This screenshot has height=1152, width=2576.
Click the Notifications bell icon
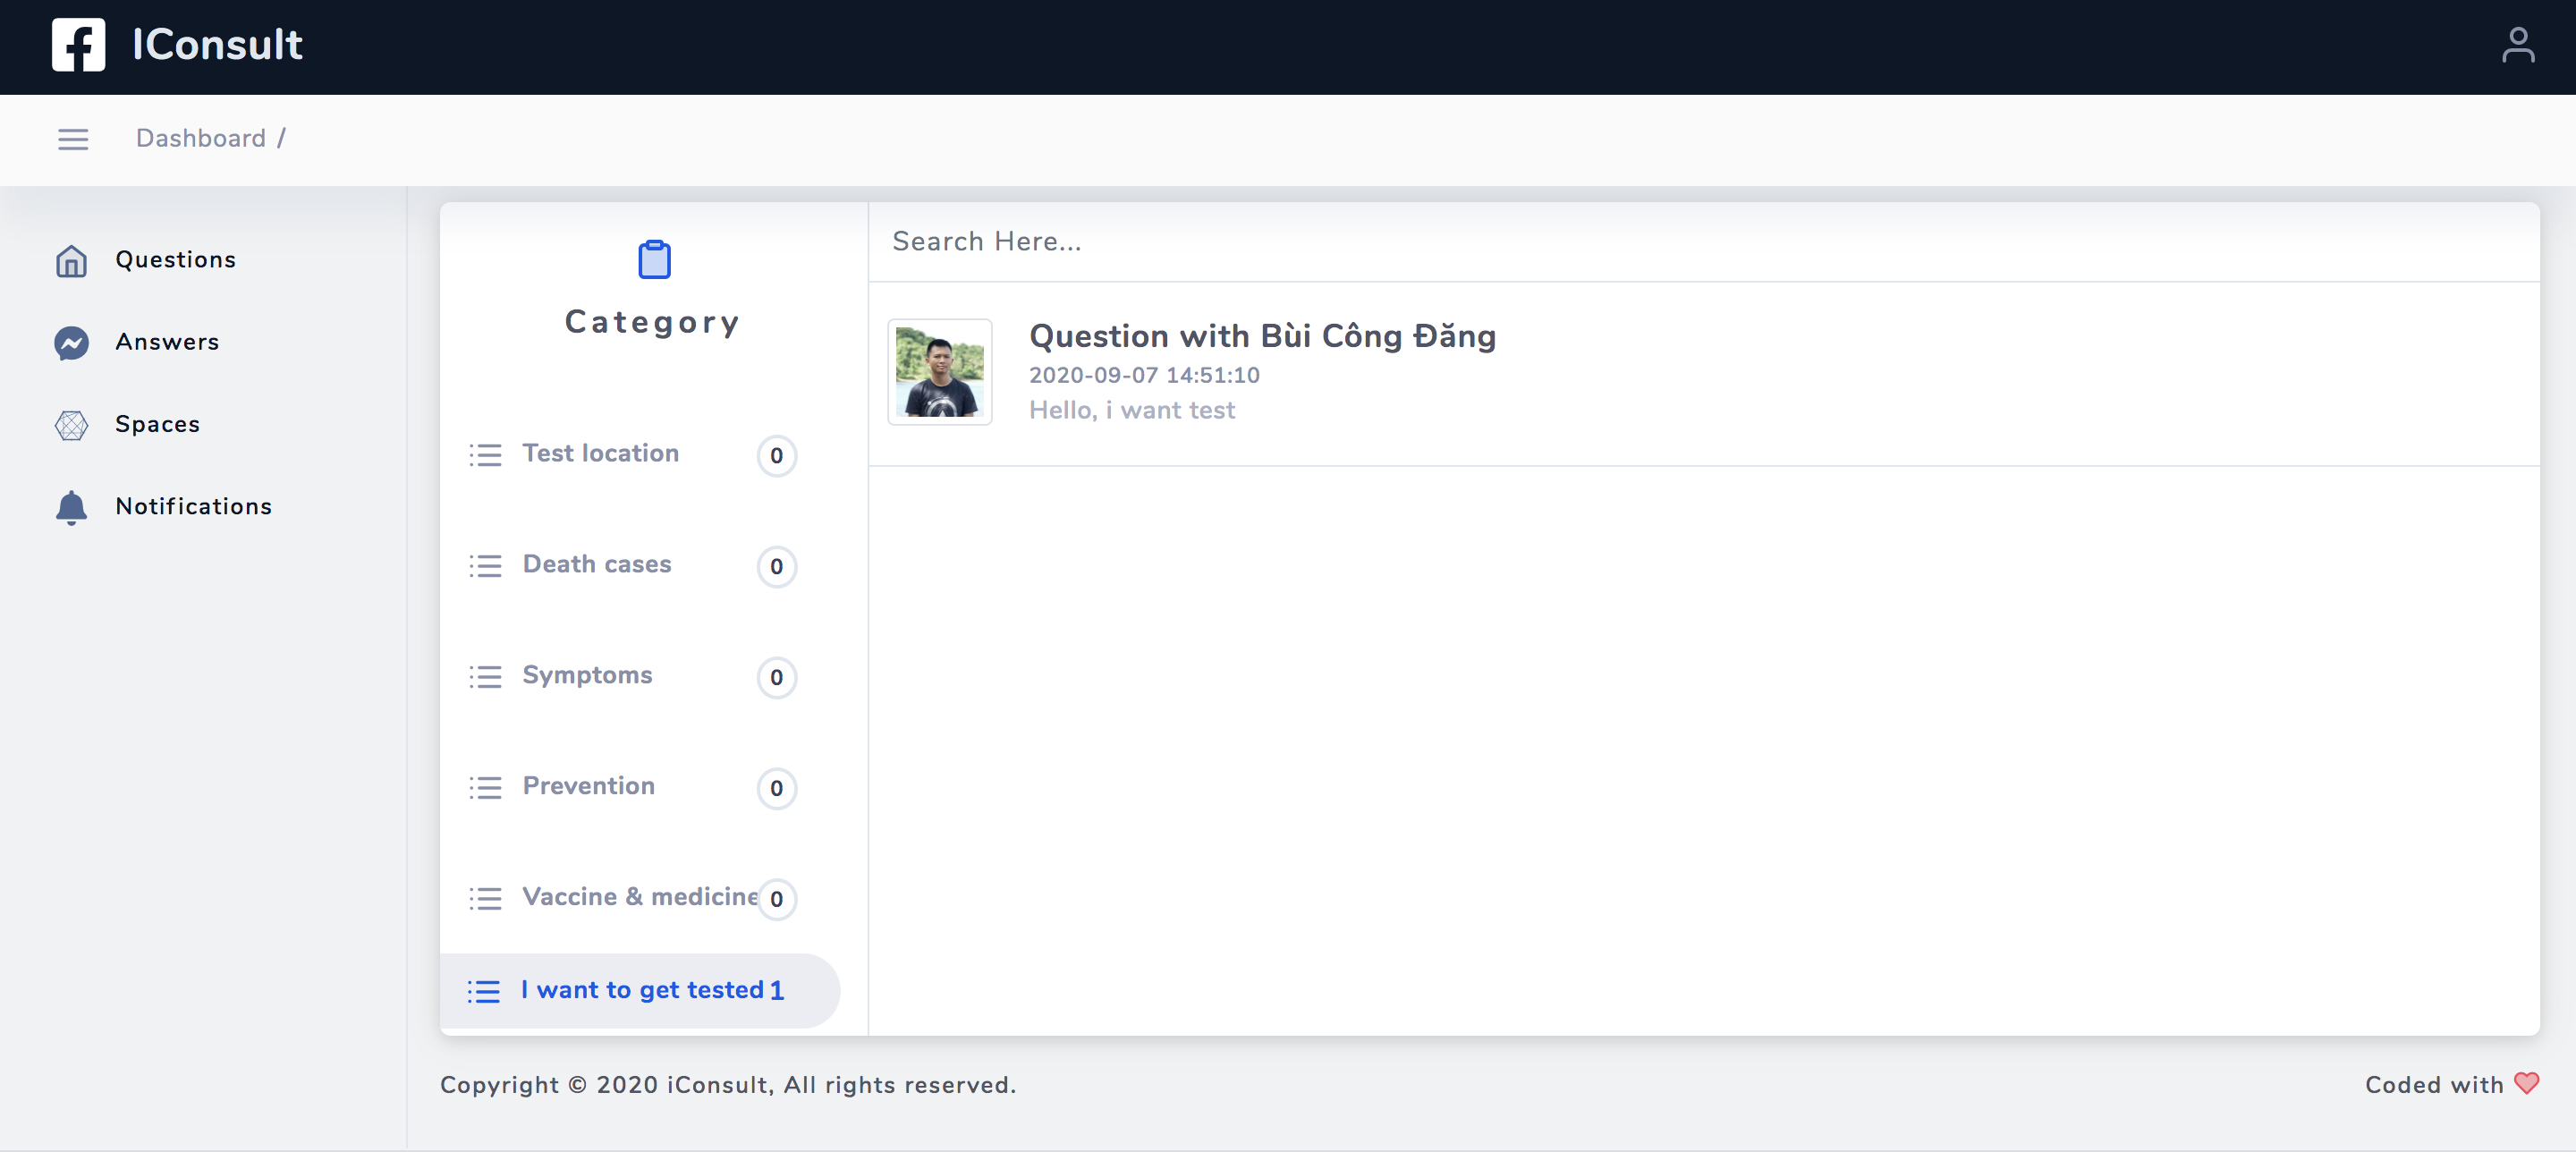71,508
